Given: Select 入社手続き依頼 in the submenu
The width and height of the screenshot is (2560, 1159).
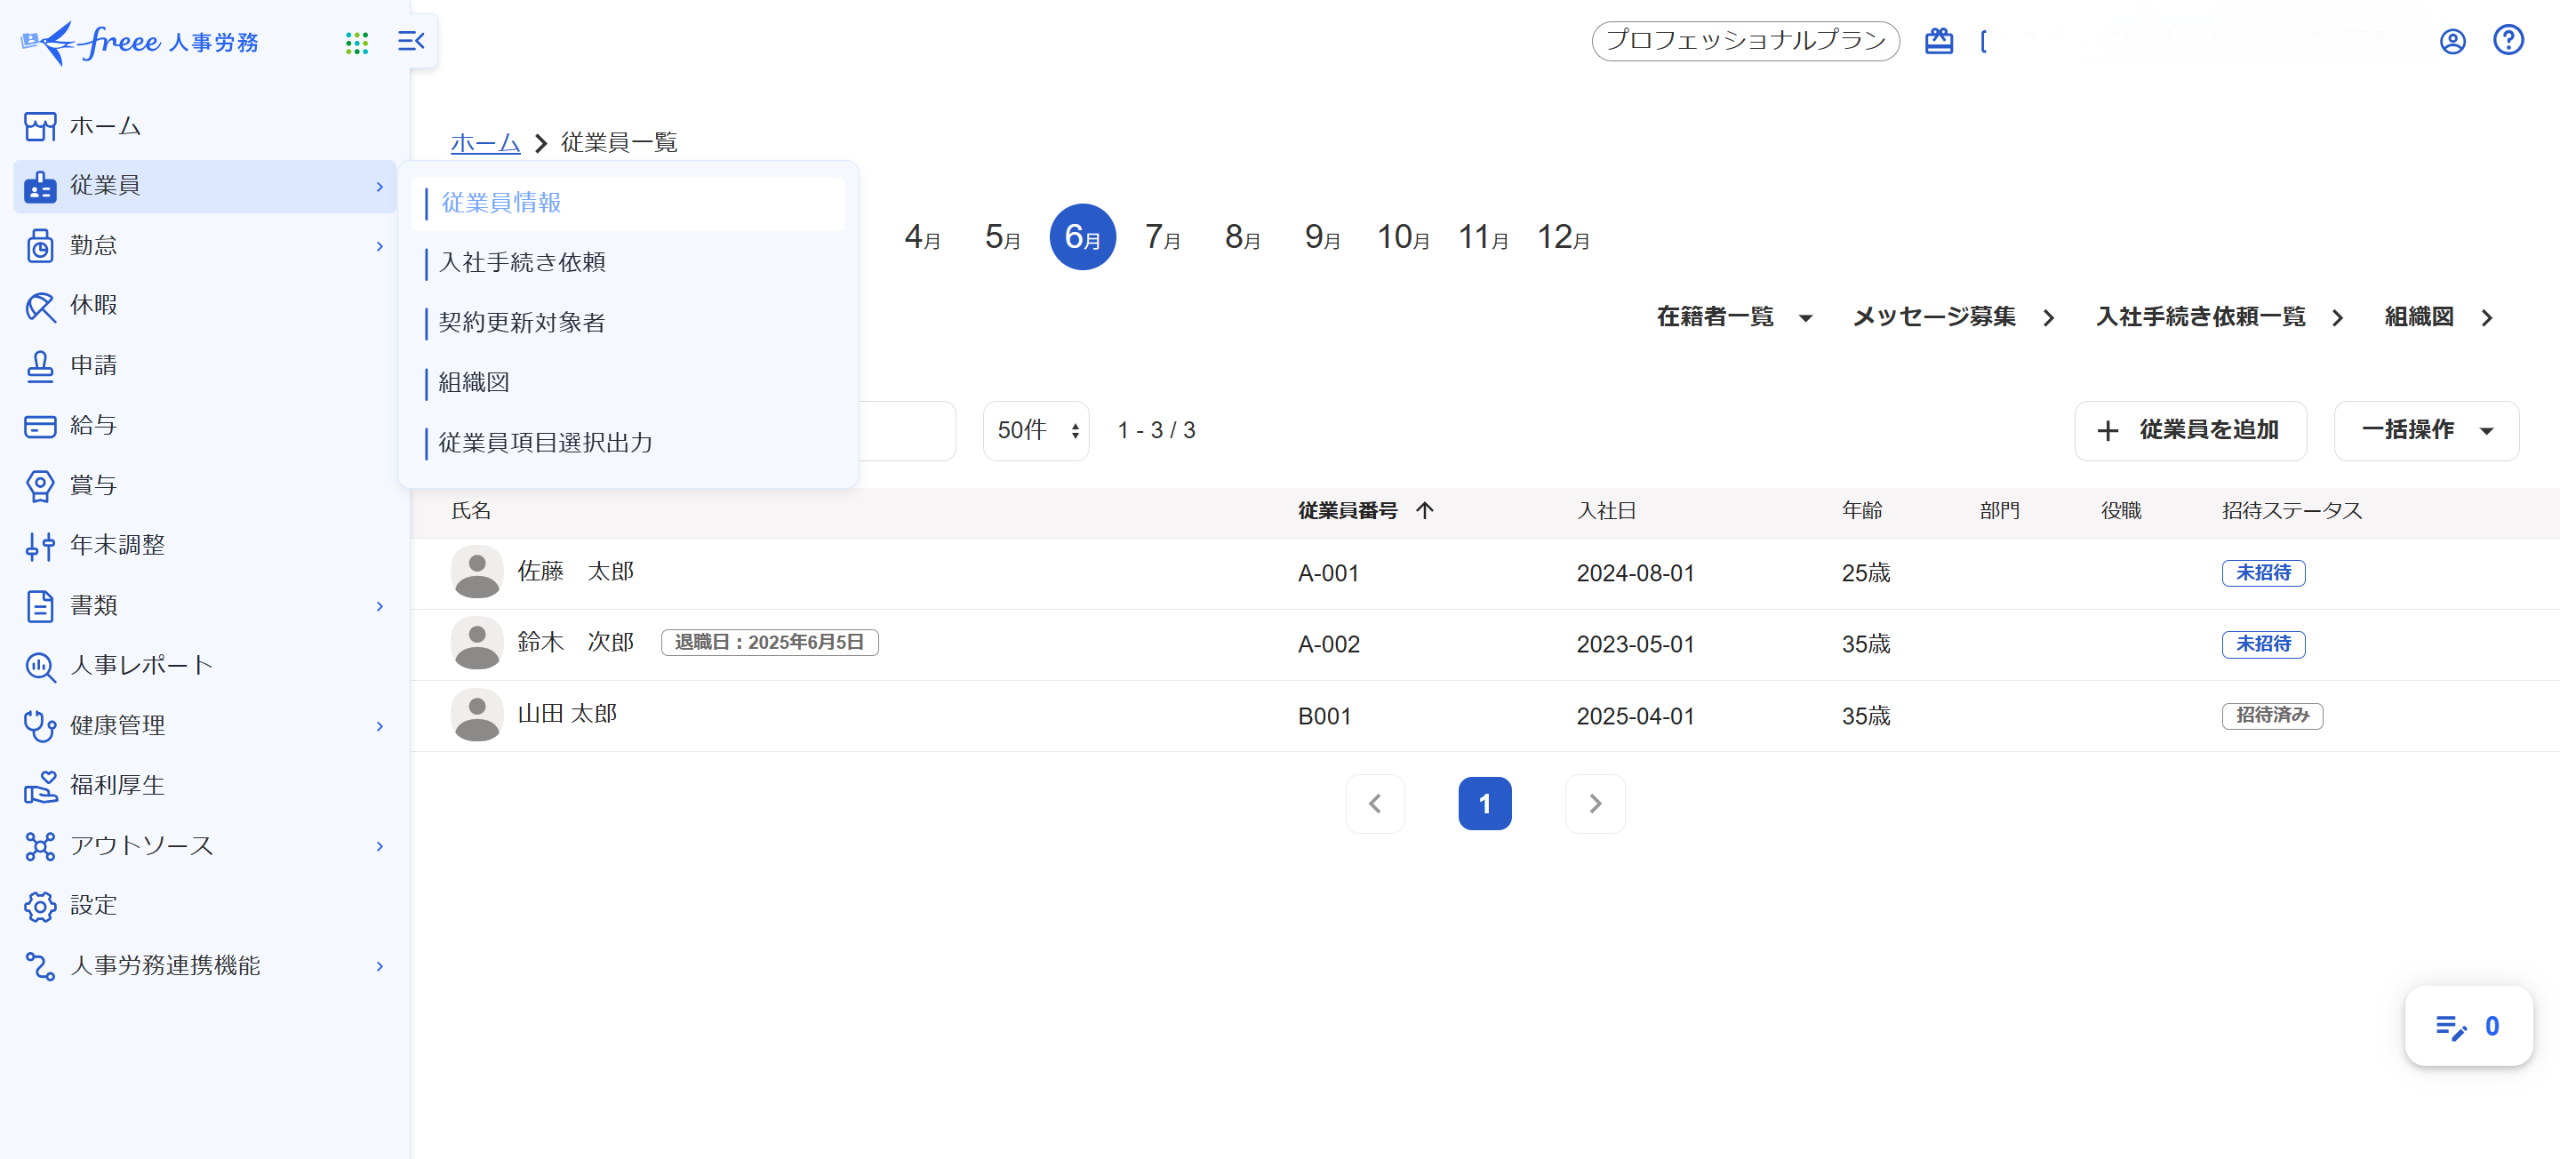Looking at the screenshot, I should pyautogui.click(x=522, y=263).
